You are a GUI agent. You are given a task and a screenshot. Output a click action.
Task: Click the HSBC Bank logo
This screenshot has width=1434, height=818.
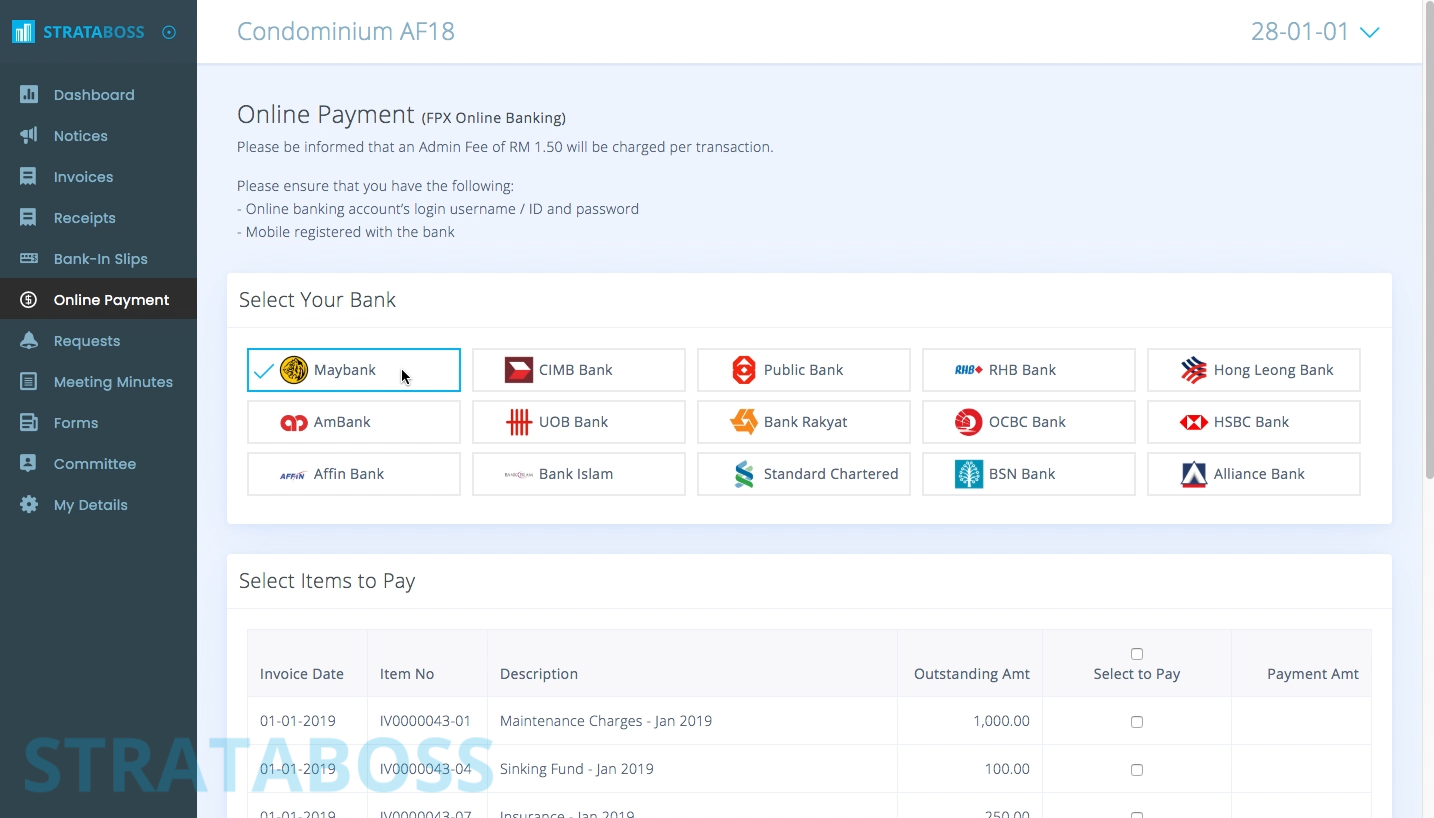[x=1194, y=422]
